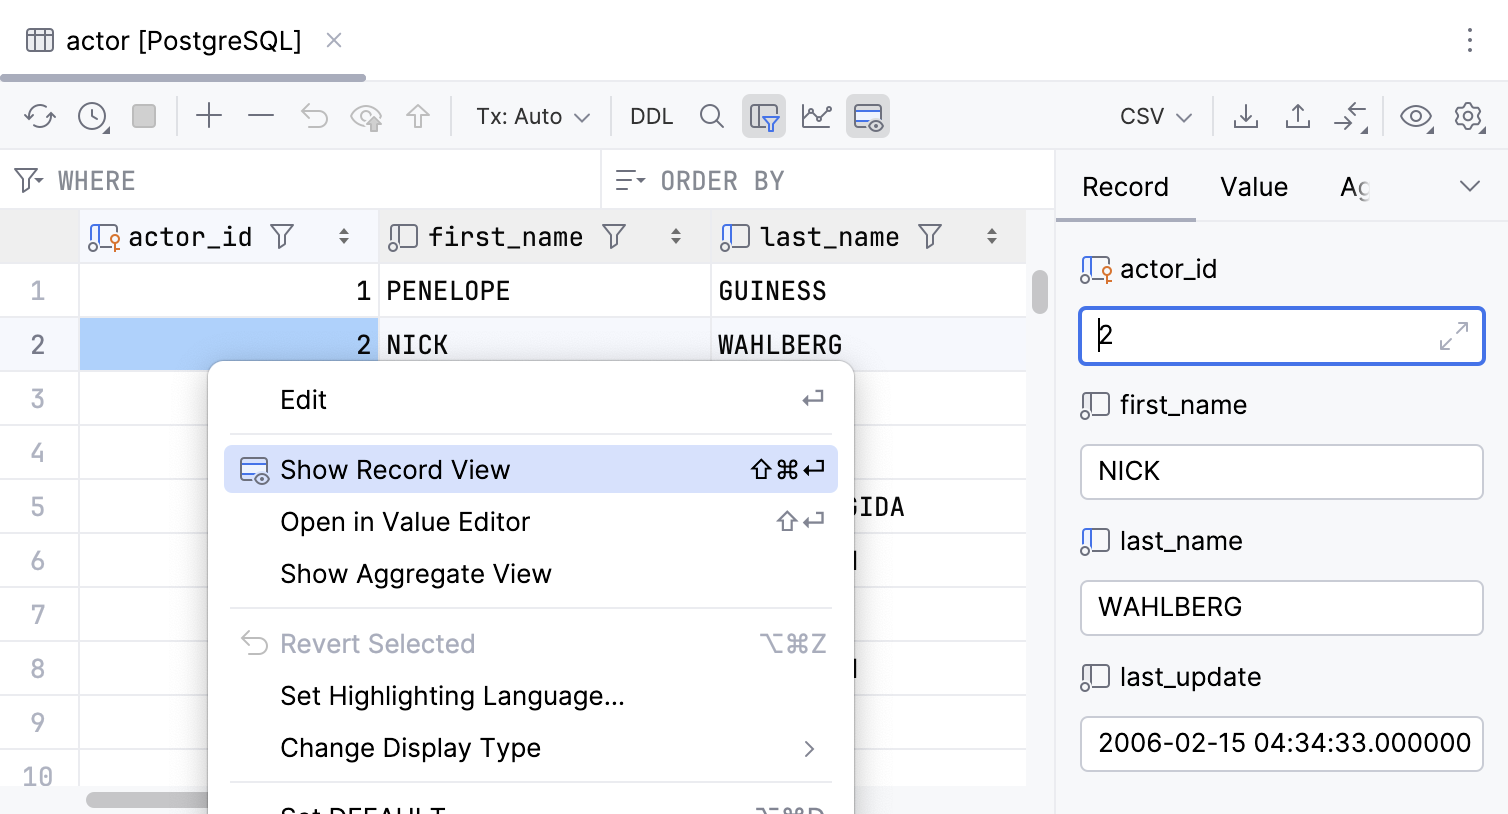The height and width of the screenshot is (814, 1508).
Task: Open the chart view icon
Action: pos(816,116)
